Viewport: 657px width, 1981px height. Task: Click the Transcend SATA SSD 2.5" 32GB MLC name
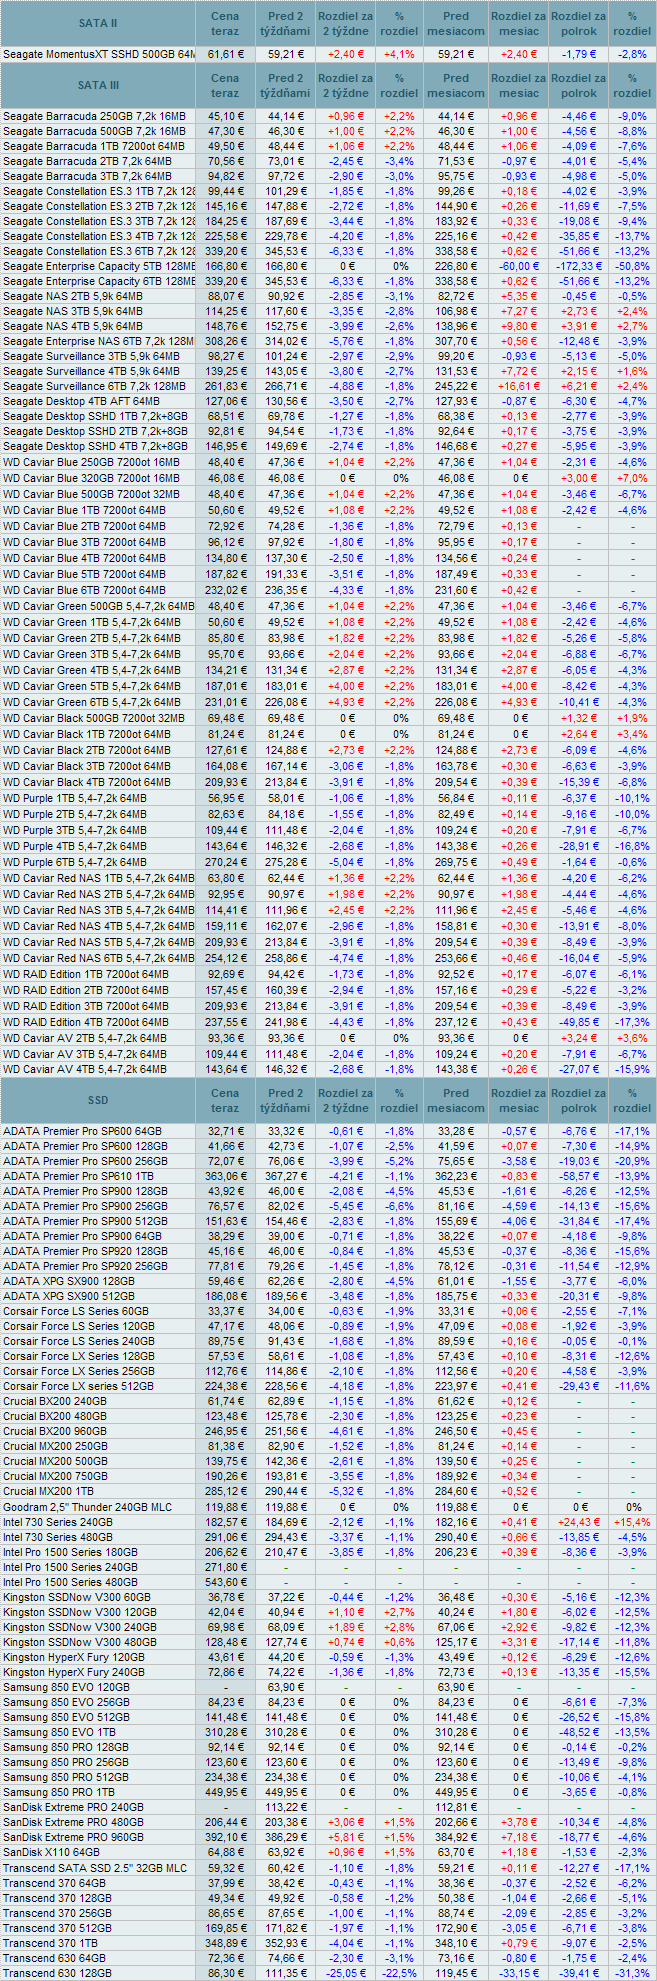click(94, 1867)
